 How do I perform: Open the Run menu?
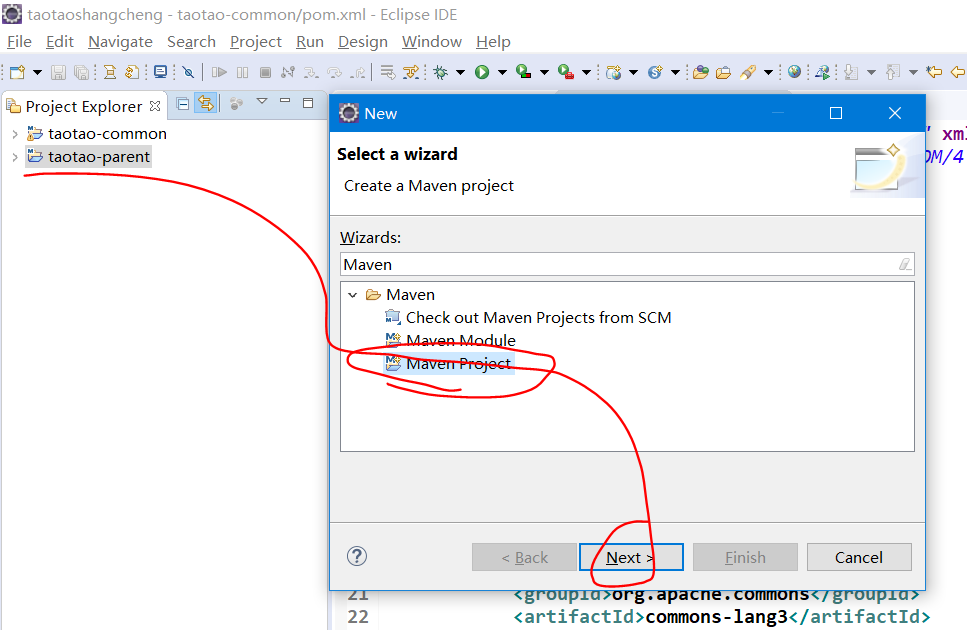tap(310, 42)
